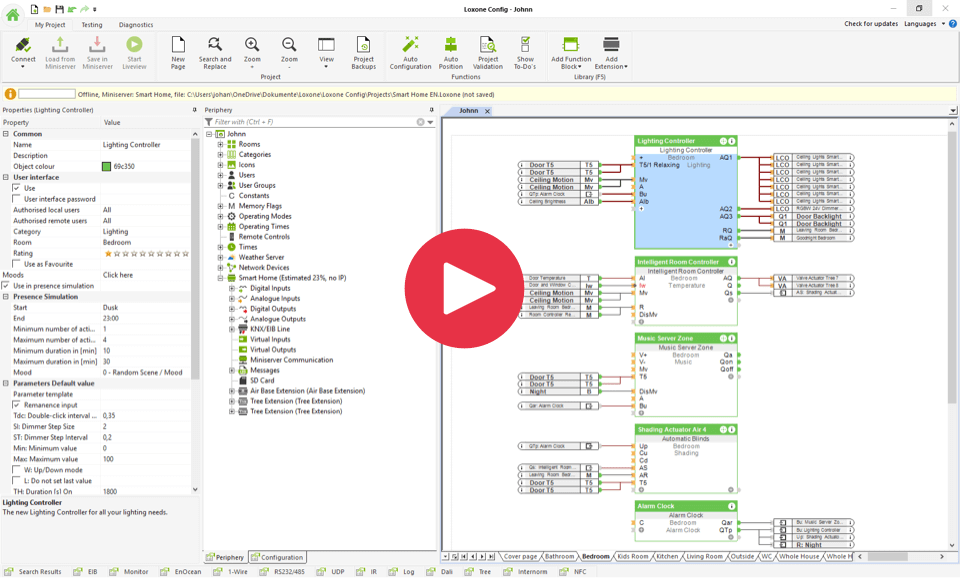
Task: Click Save in Miniserver icon
Action: pos(97,45)
